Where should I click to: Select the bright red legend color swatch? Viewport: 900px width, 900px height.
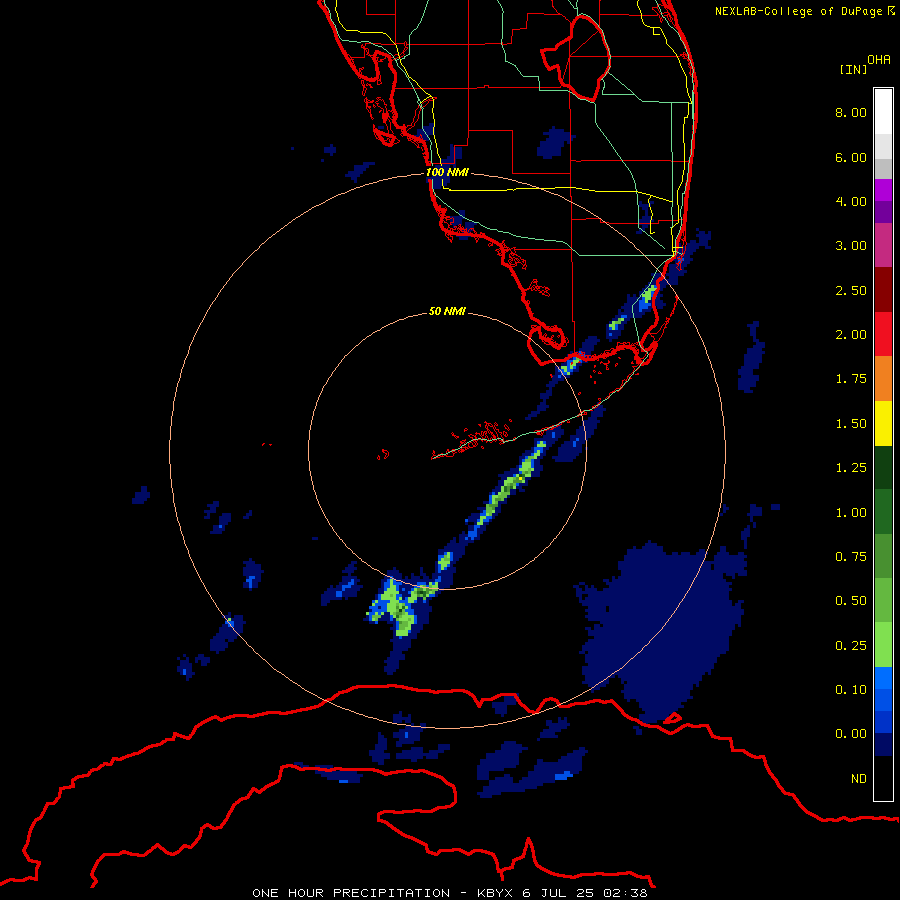click(883, 334)
